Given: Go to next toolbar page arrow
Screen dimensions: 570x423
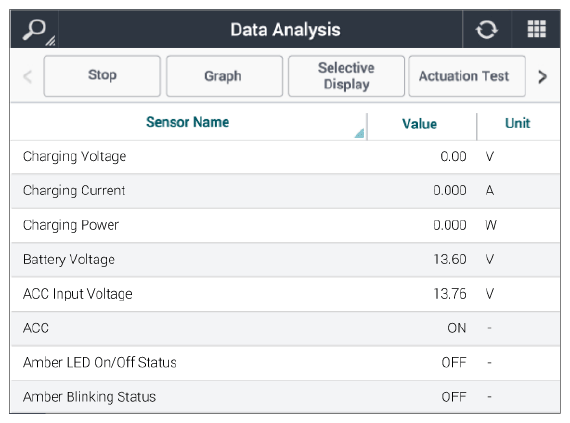Looking at the screenshot, I should click(x=542, y=76).
